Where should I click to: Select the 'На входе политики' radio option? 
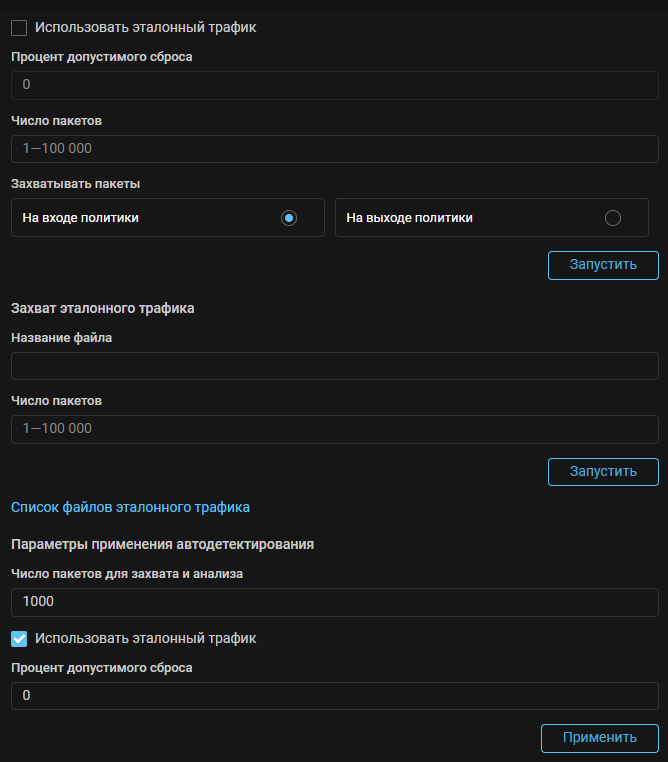pos(289,218)
